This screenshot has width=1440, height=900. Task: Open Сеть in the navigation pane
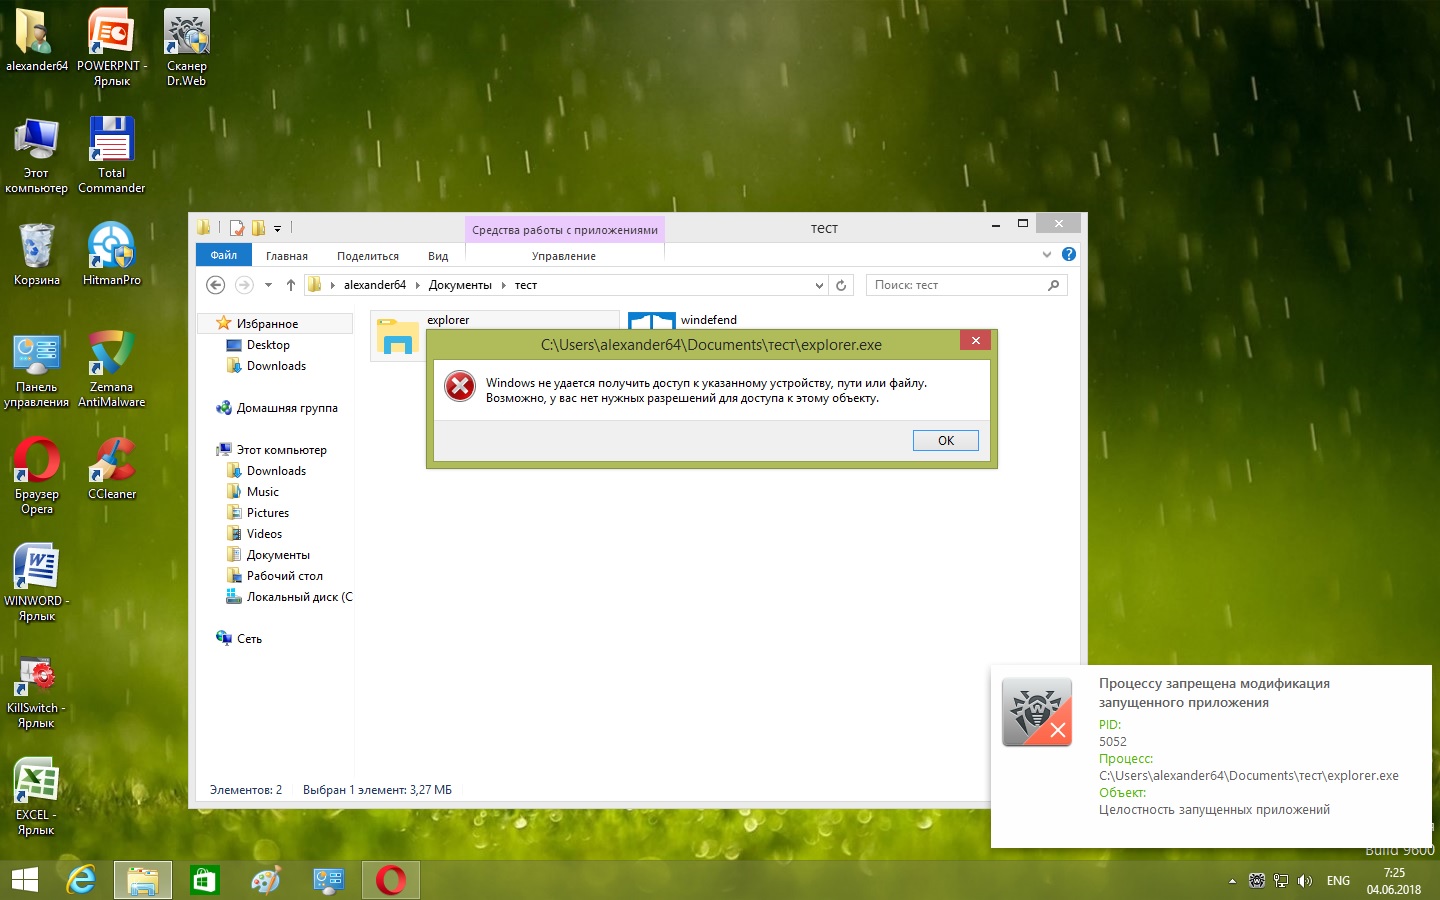[249, 639]
